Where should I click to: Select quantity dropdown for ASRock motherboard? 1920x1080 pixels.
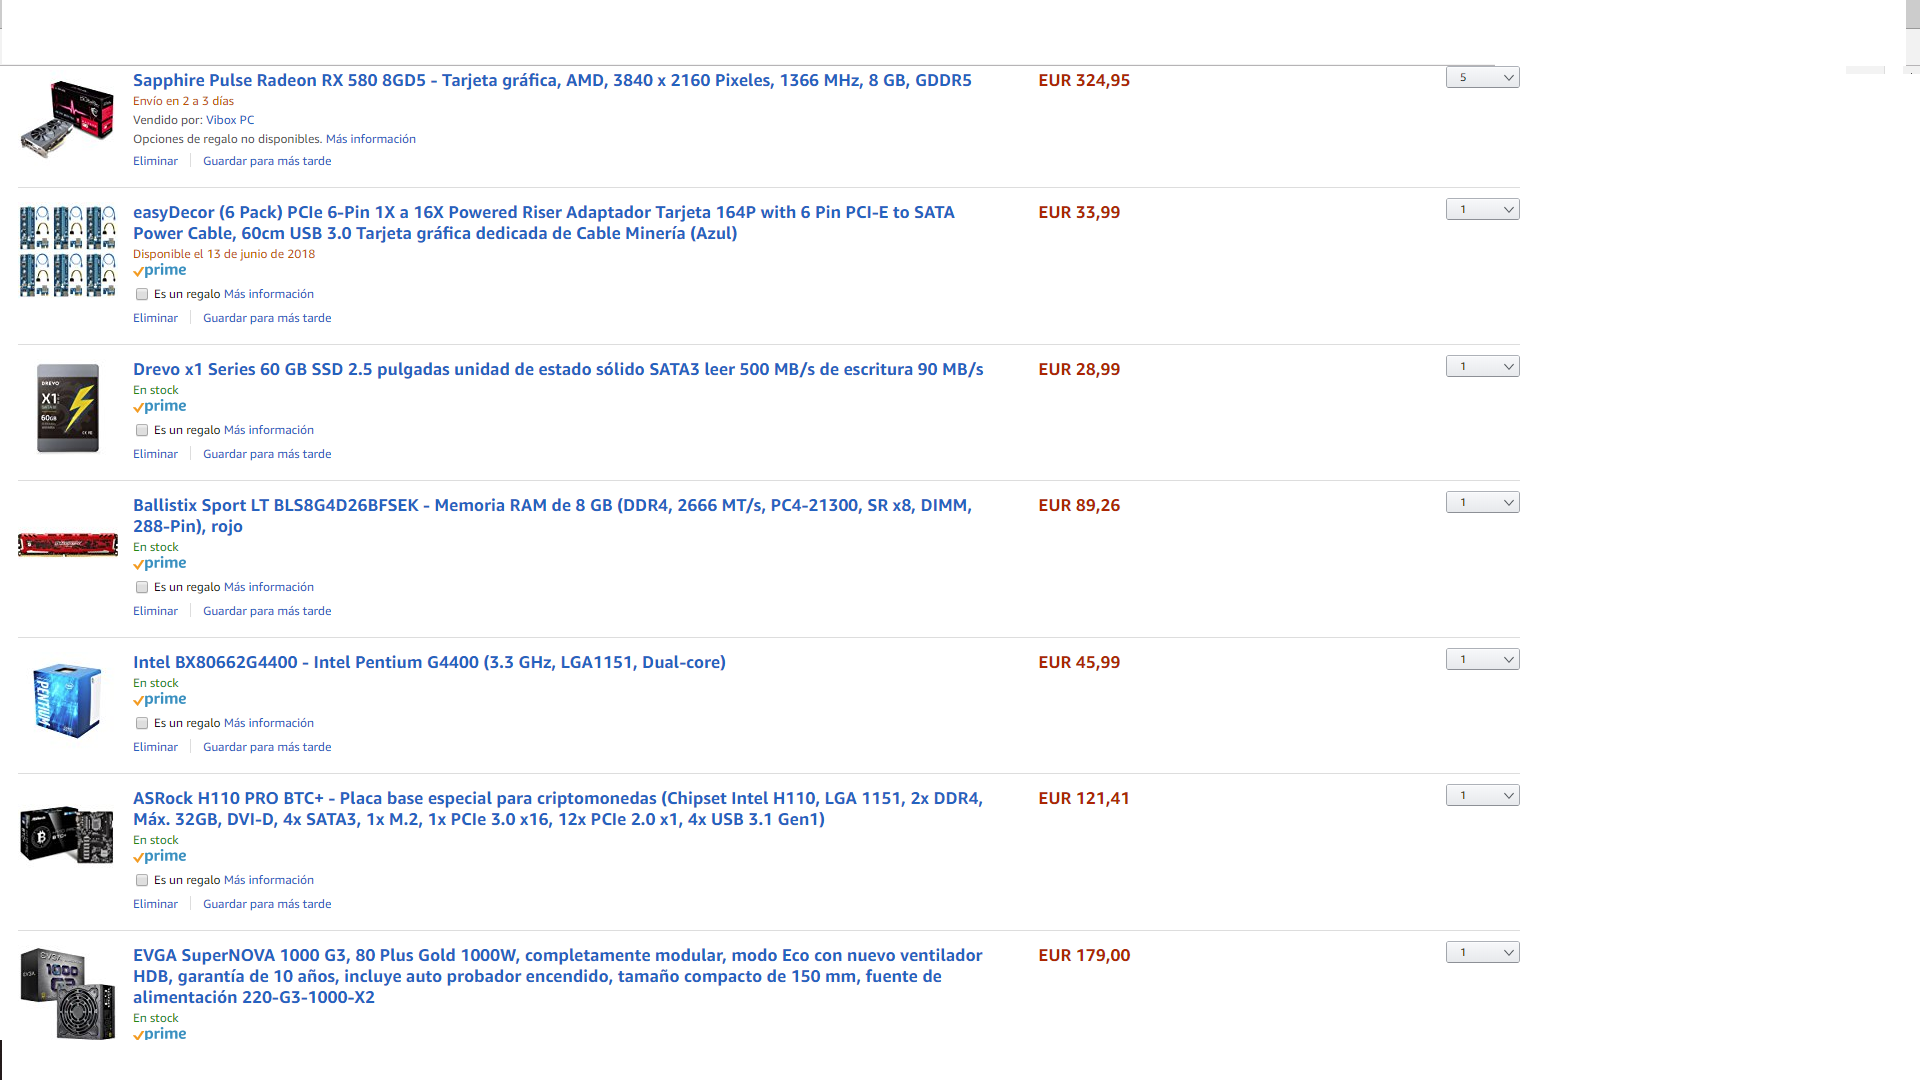pos(1482,795)
